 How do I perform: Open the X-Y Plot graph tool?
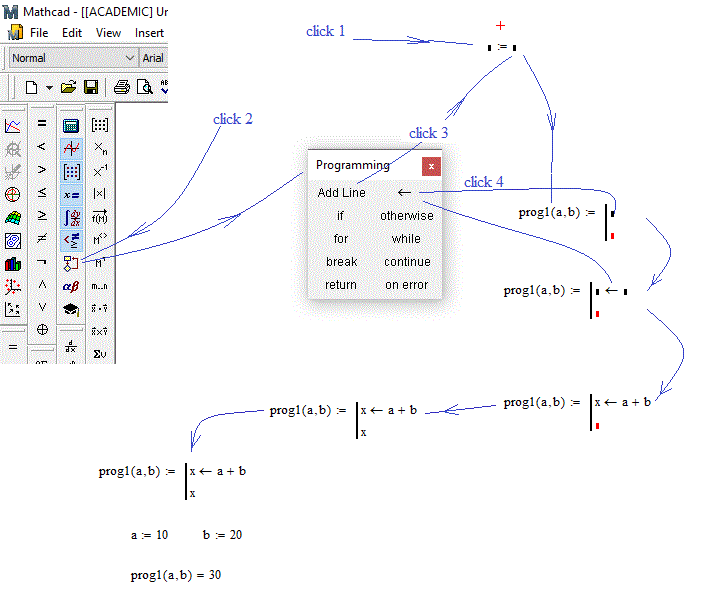click(13, 126)
